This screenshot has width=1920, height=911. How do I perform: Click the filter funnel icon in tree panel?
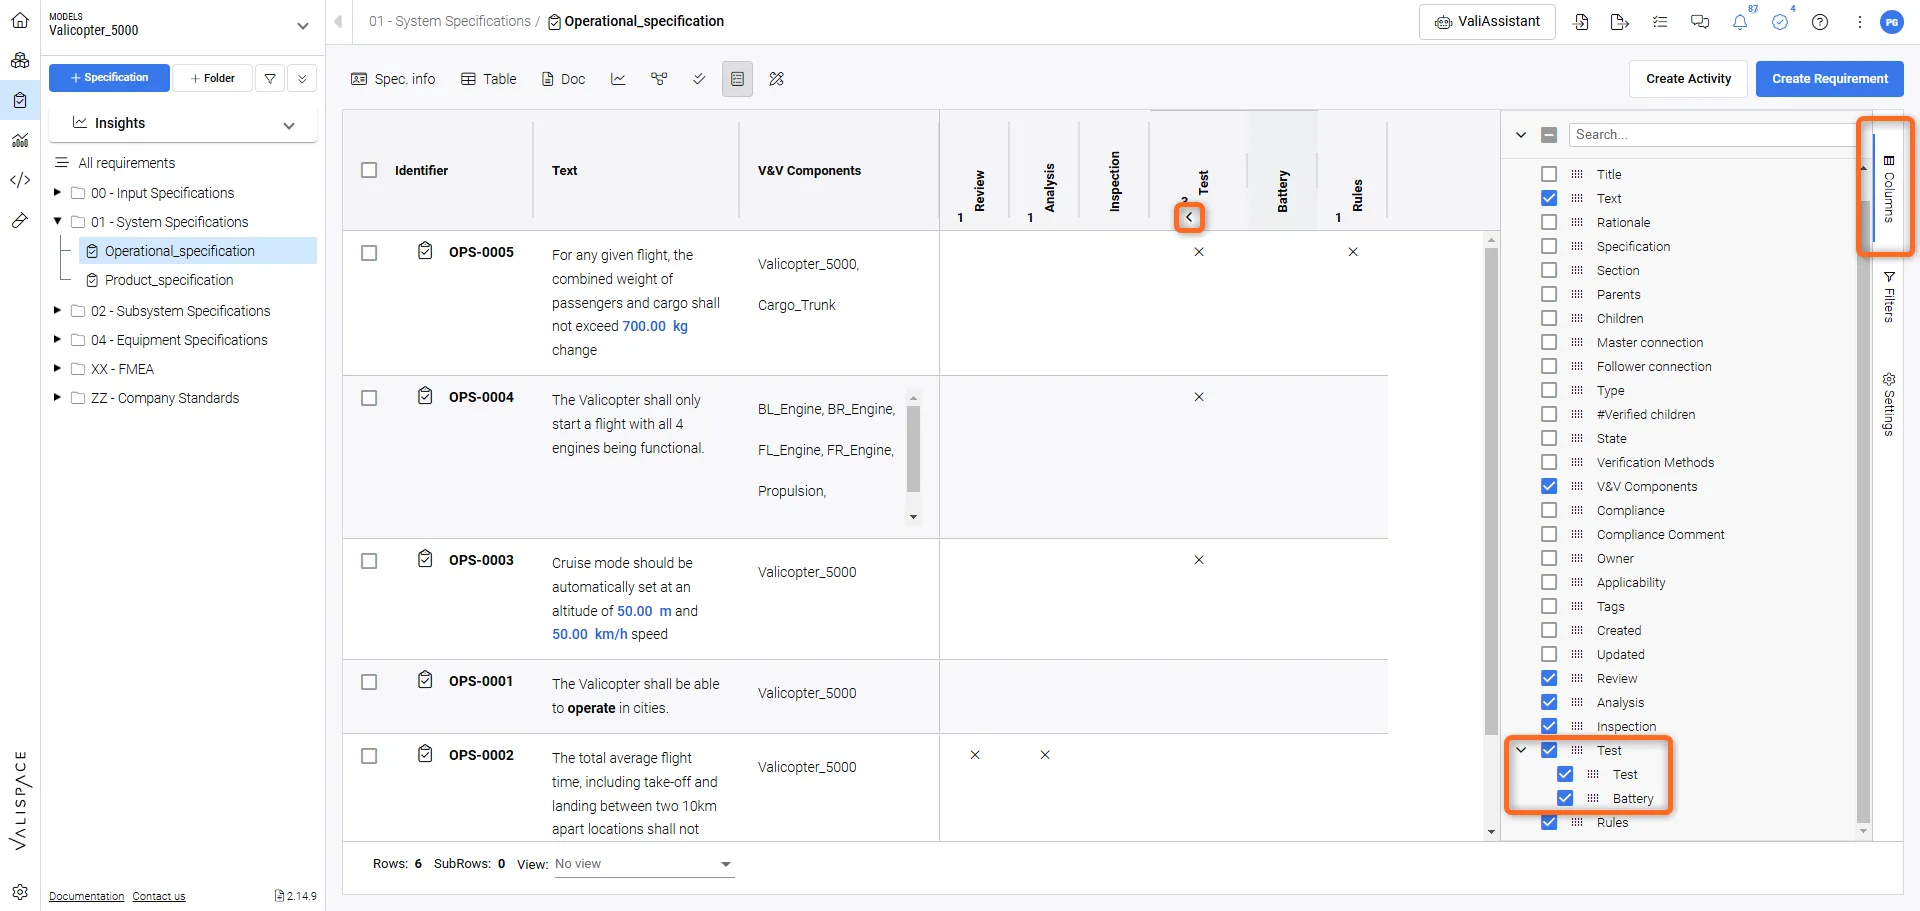[270, 78]
